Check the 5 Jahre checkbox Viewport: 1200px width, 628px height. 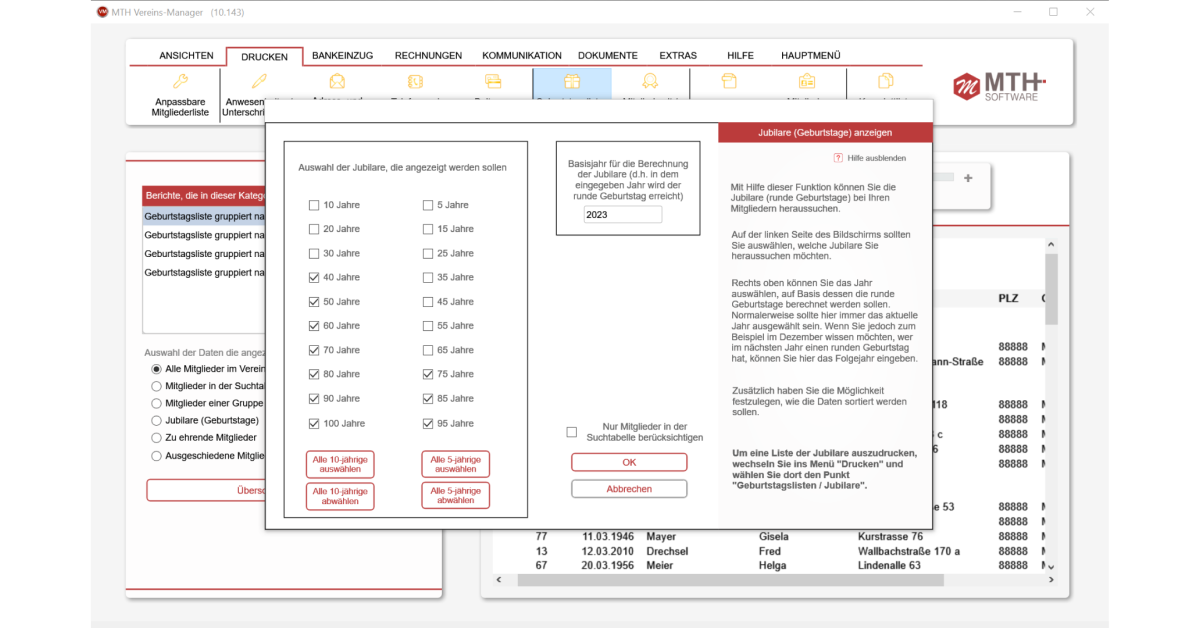coord(428,205)
